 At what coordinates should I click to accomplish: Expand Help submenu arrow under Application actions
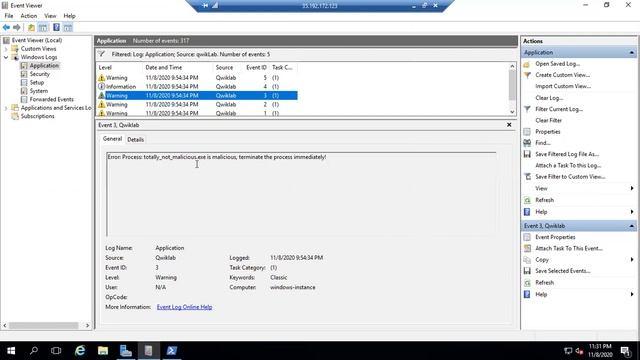[x=632, y=212]
